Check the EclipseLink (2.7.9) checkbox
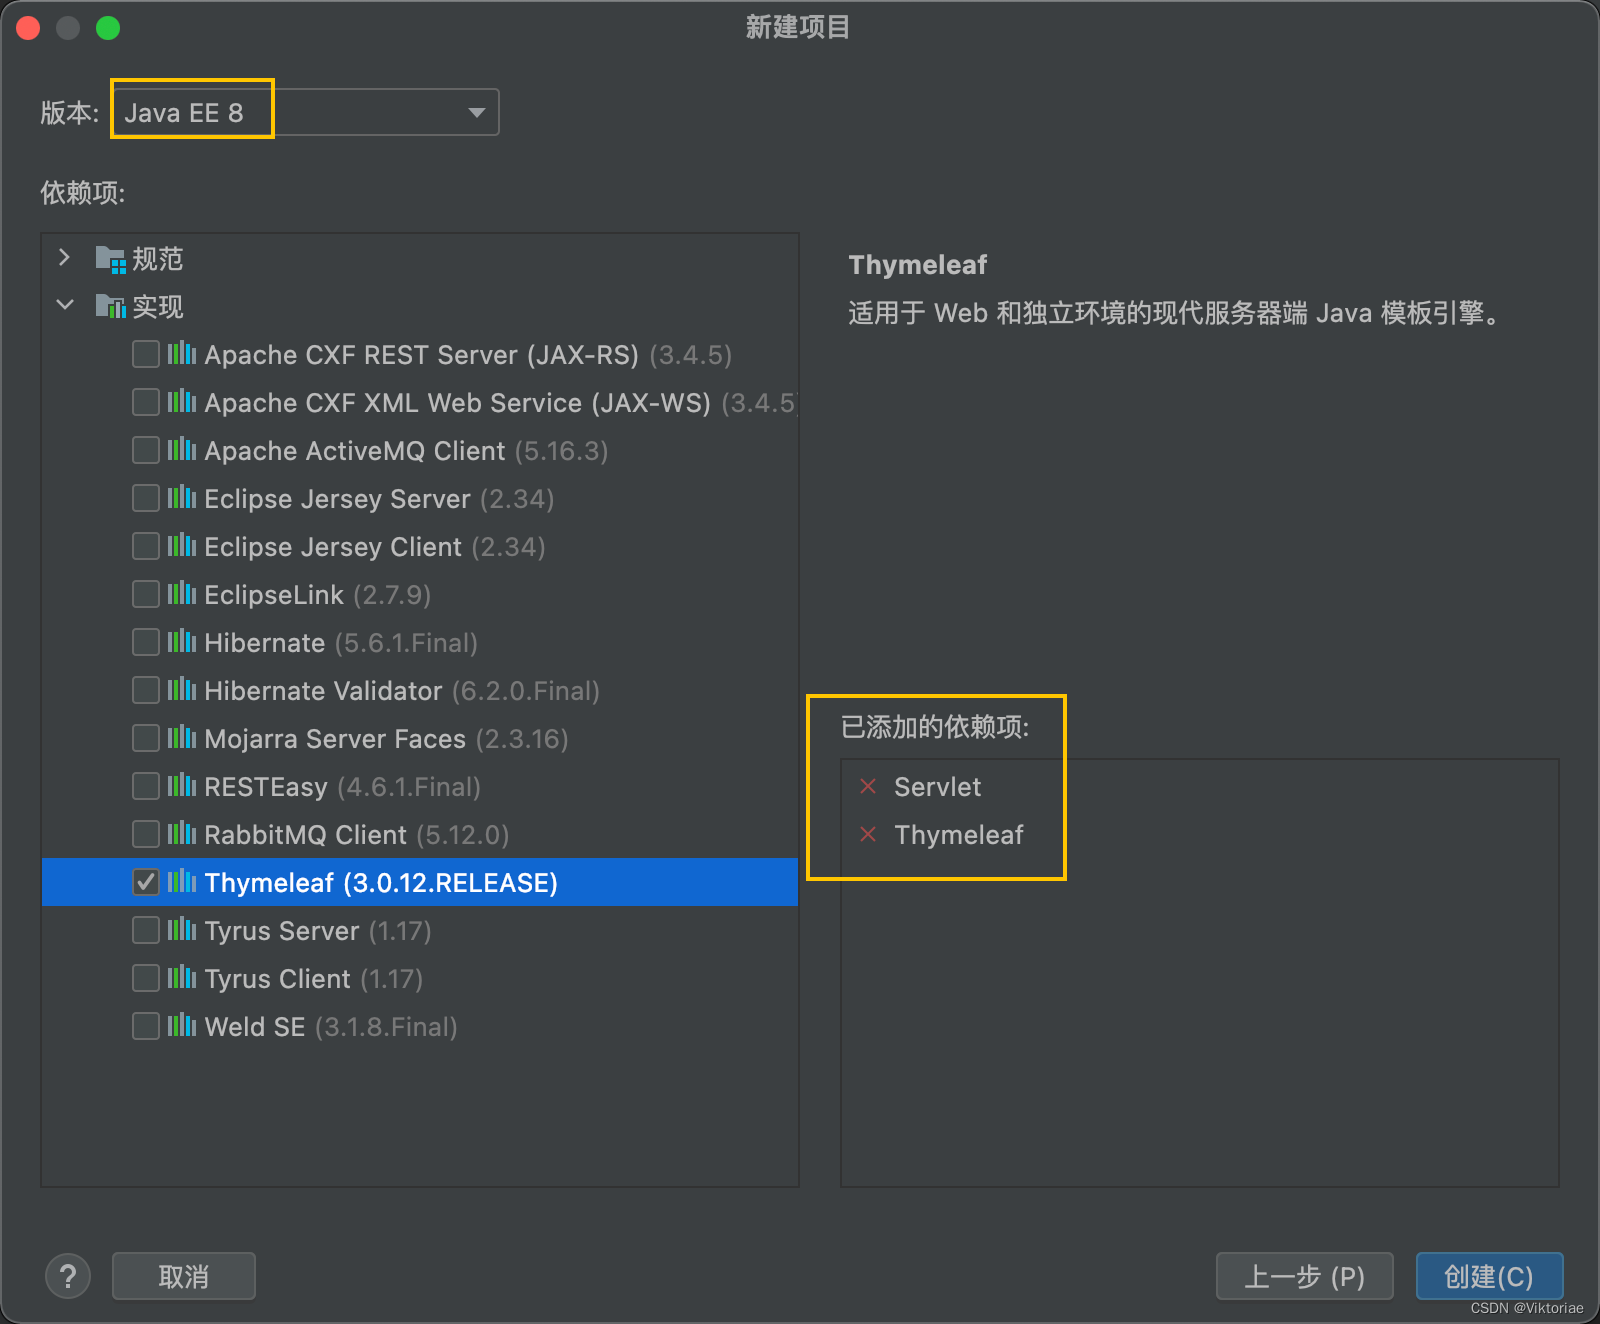The width and height of the screenshot is (1600, 1324). pyautogui.click(x=146, y=594)
